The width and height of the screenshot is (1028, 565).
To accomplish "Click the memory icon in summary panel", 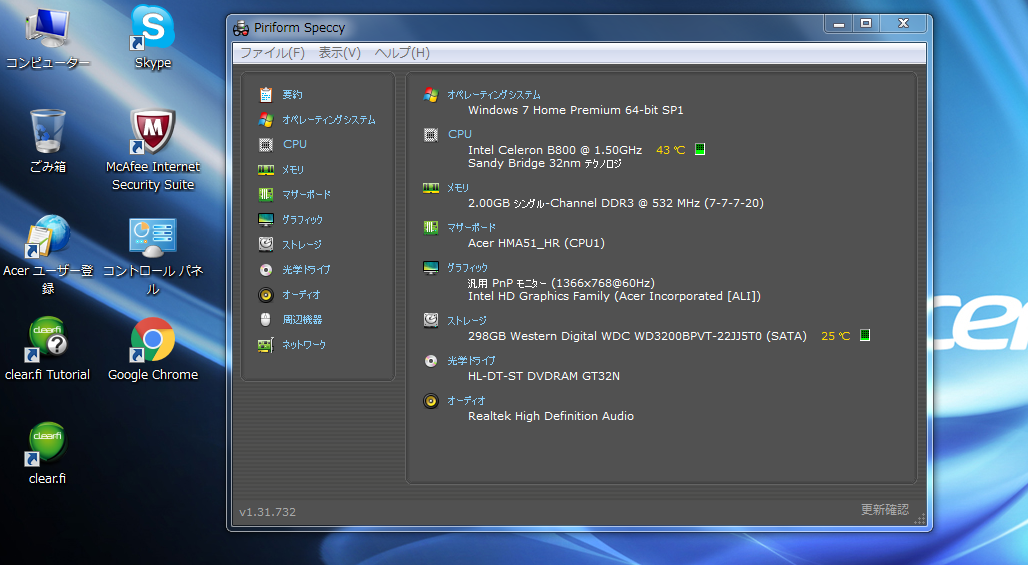I will (x=431, y=188).
